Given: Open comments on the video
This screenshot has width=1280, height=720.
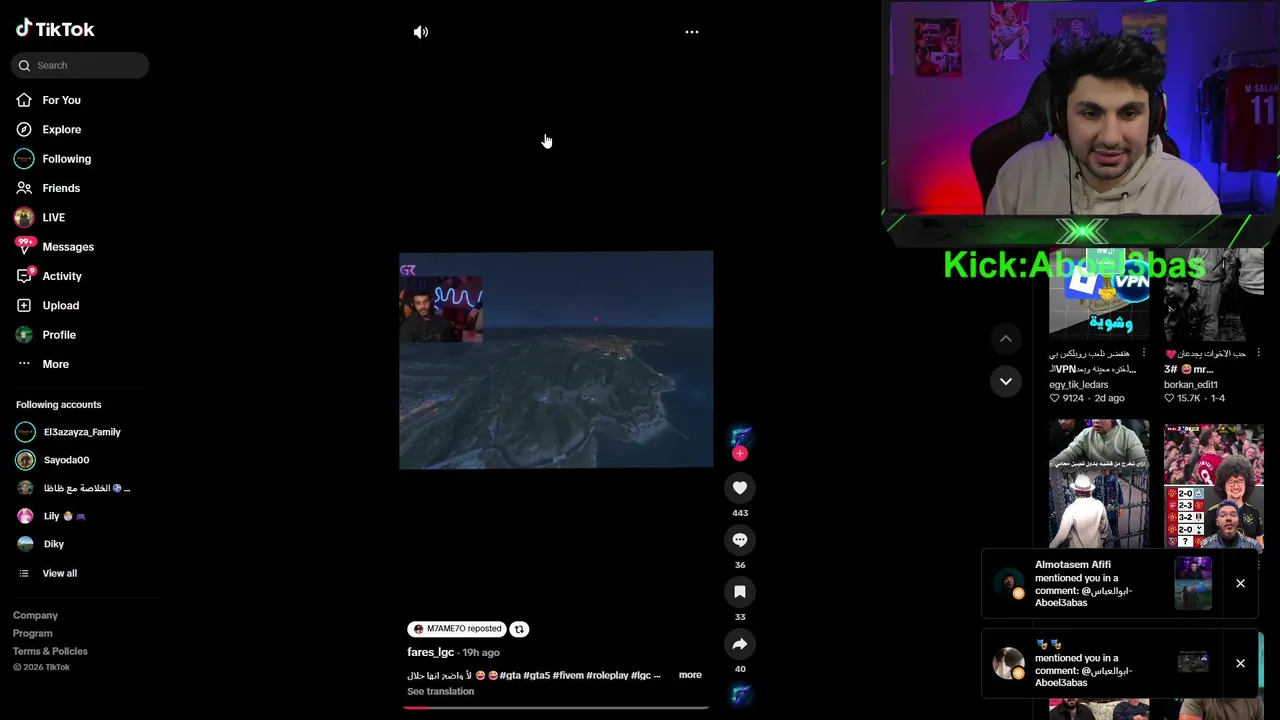Looking at the screenshot, I should (740, 540).
